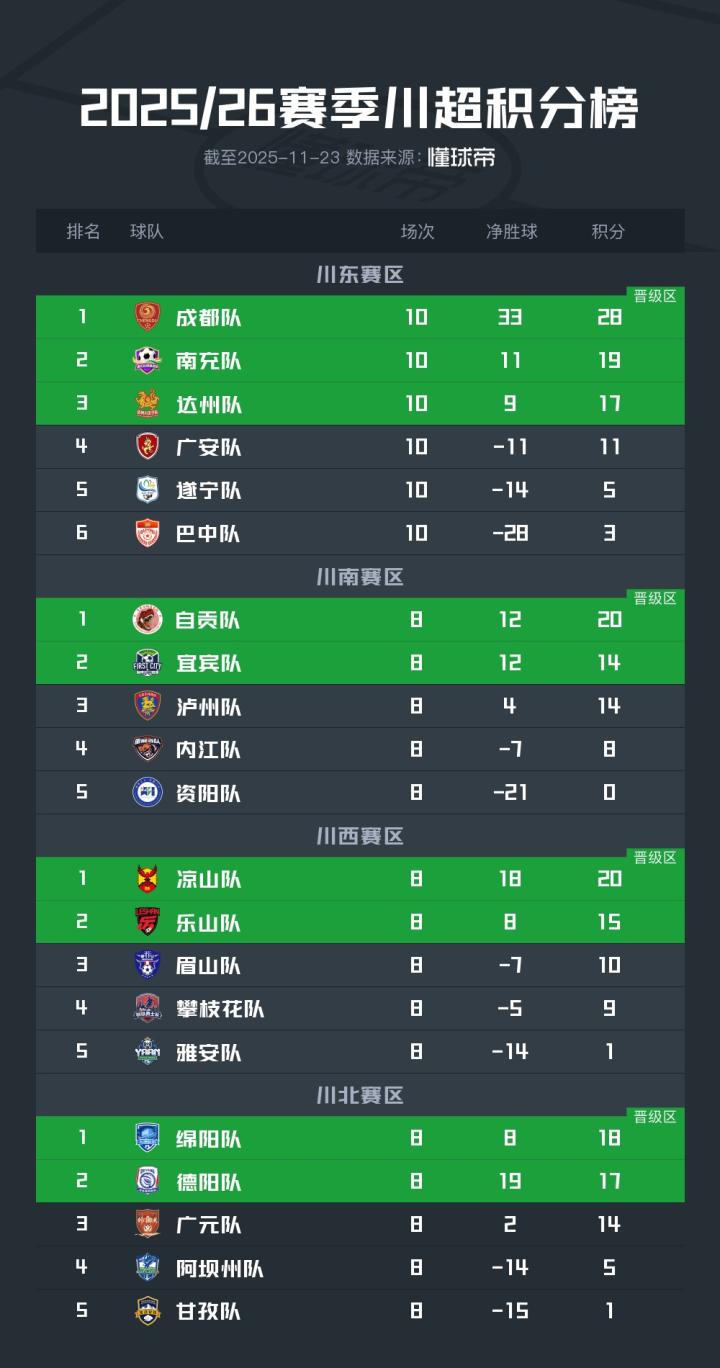Click the 甘孜队 team badge

[x=148, y=1311]
